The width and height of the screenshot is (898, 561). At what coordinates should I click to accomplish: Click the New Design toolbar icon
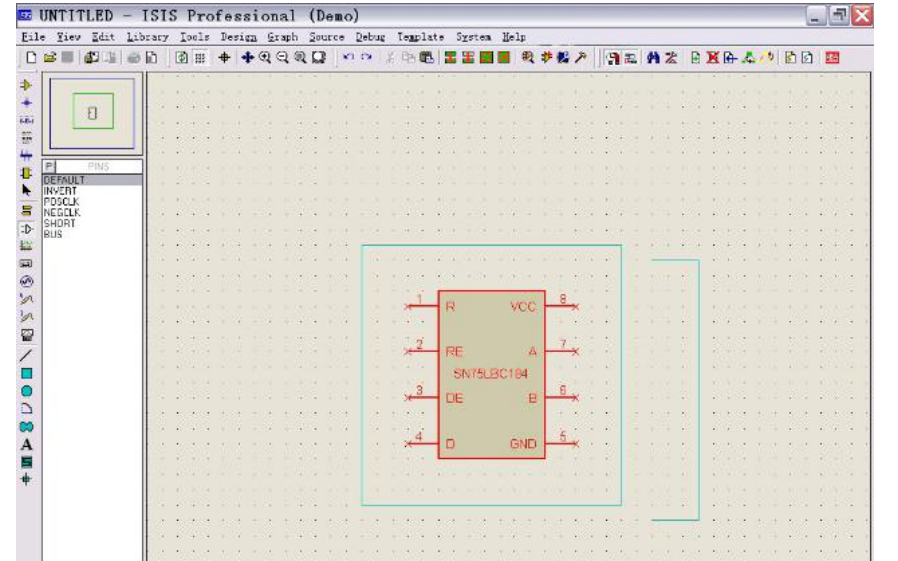(32, 58)
